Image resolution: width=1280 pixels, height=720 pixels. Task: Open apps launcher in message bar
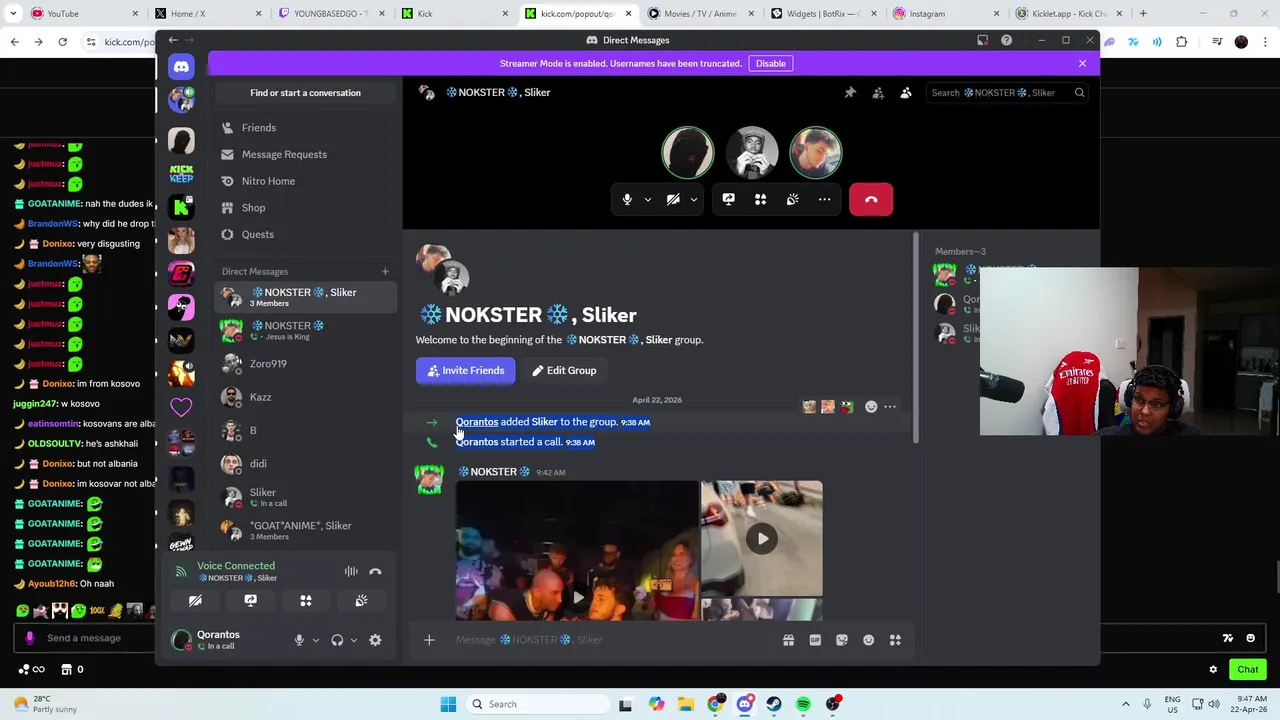pos(895,640)
